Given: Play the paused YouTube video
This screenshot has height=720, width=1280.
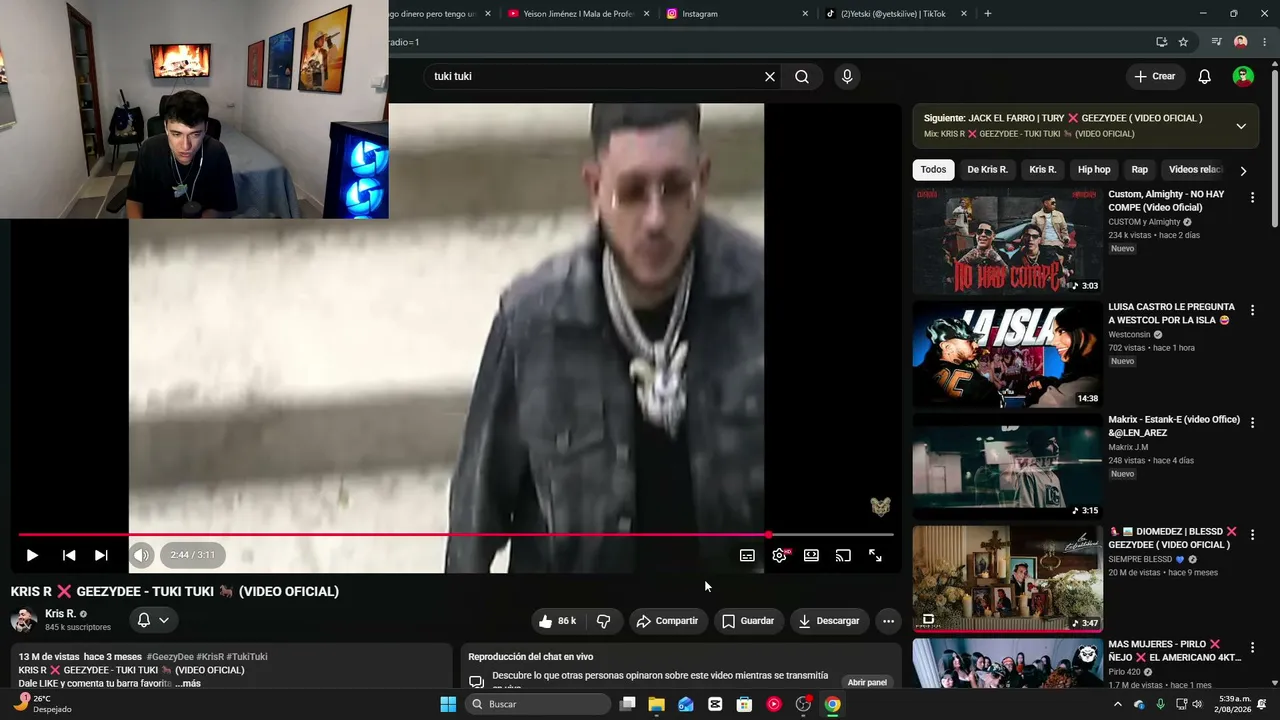Looking at the screenshot, I should [32, 555].
